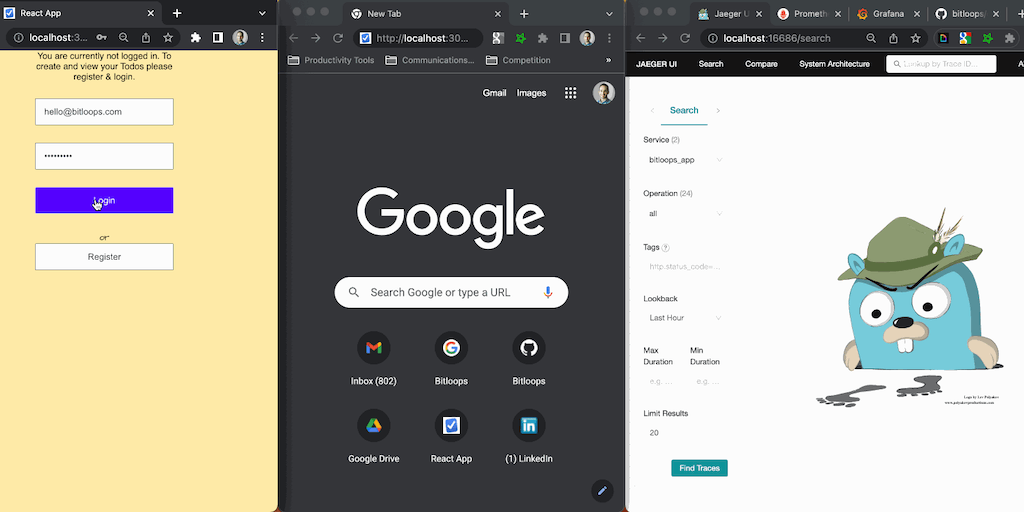This screenshot has height=512, width=1024.
Task: Open the Google Drive shortcut
Action: (373, 426)
